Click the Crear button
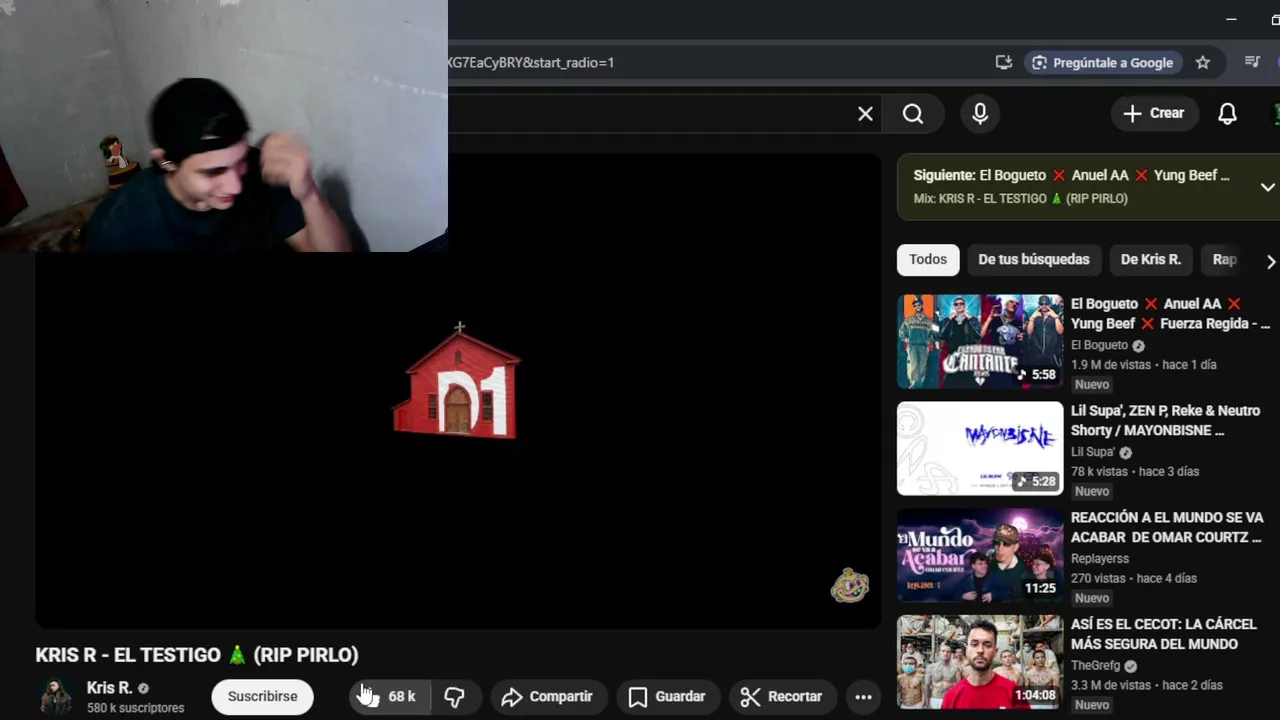Viewport: 1280px width, 720px height. coord(1154,113)
